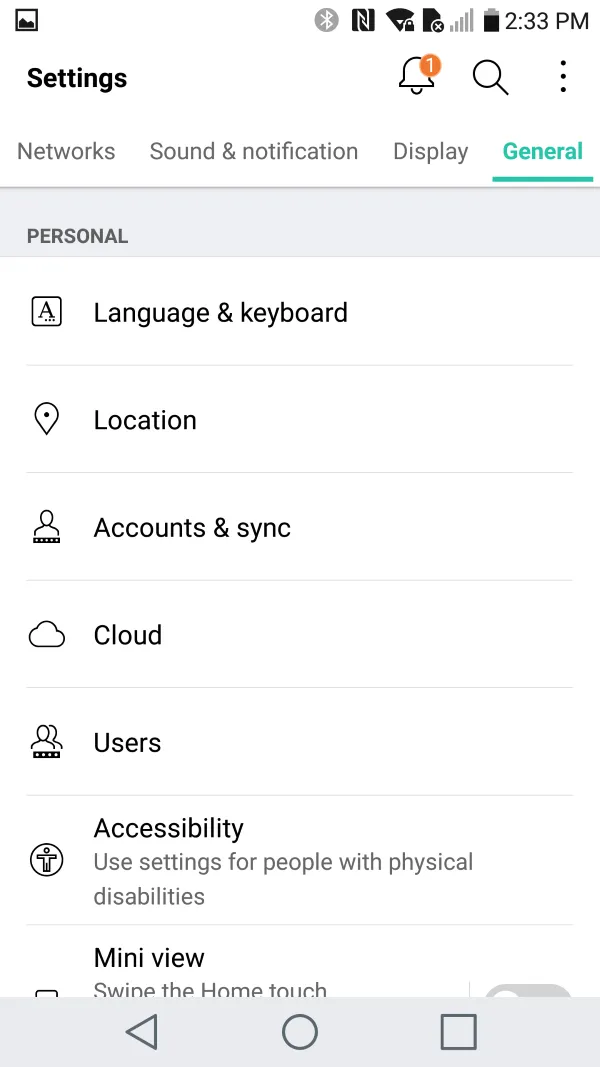Tap the Location pin icon
600x1067 pixels.
[47, 420]
